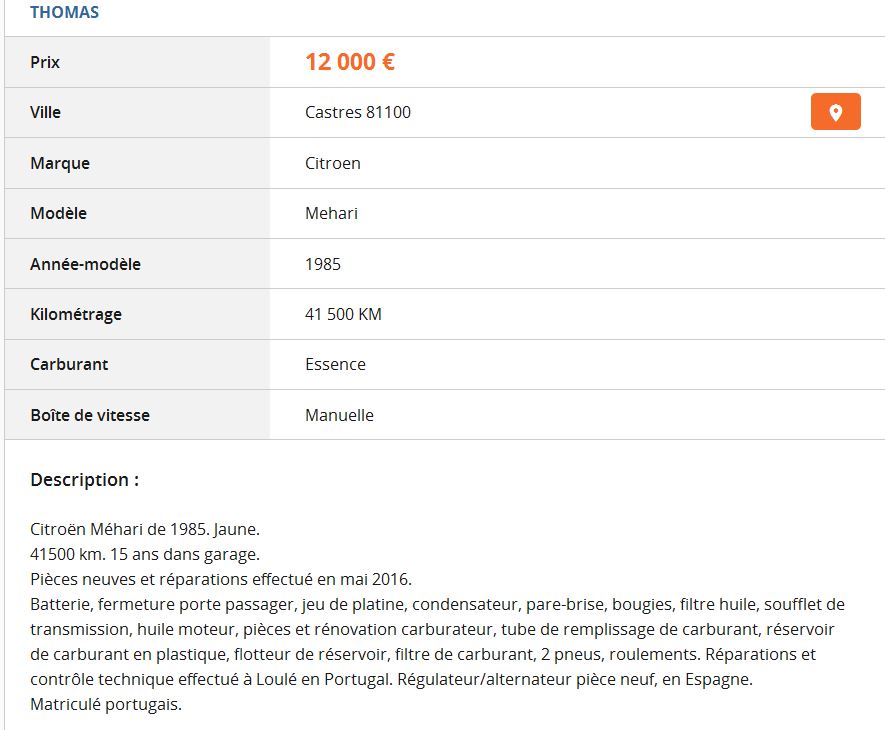885x730 pixels.
Task: Click the Citroen brand value
Action: click(x=332, y=163)
